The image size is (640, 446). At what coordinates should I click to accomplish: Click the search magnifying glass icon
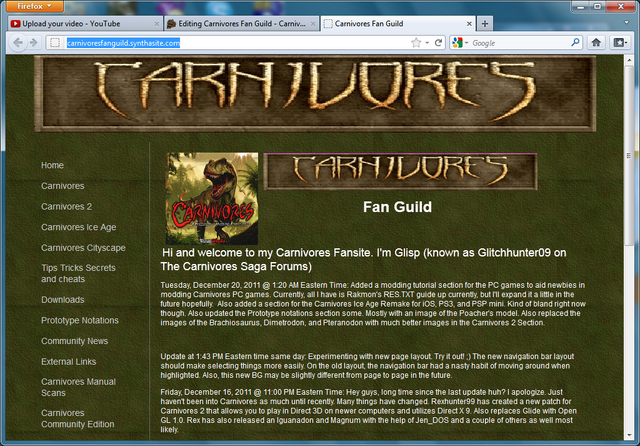pyautogui.click(x=575, y=42)
